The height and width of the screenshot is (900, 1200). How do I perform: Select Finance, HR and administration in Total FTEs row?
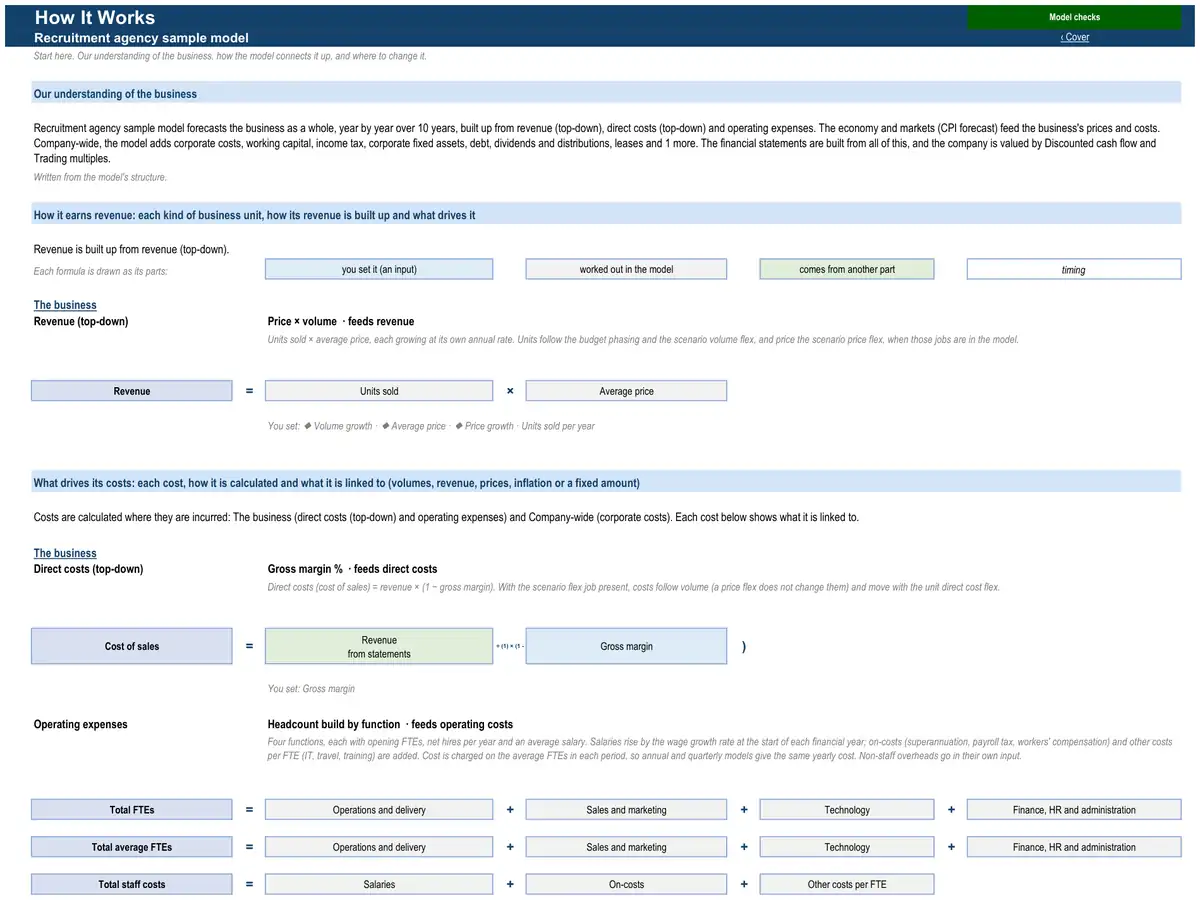[1074, 810]
